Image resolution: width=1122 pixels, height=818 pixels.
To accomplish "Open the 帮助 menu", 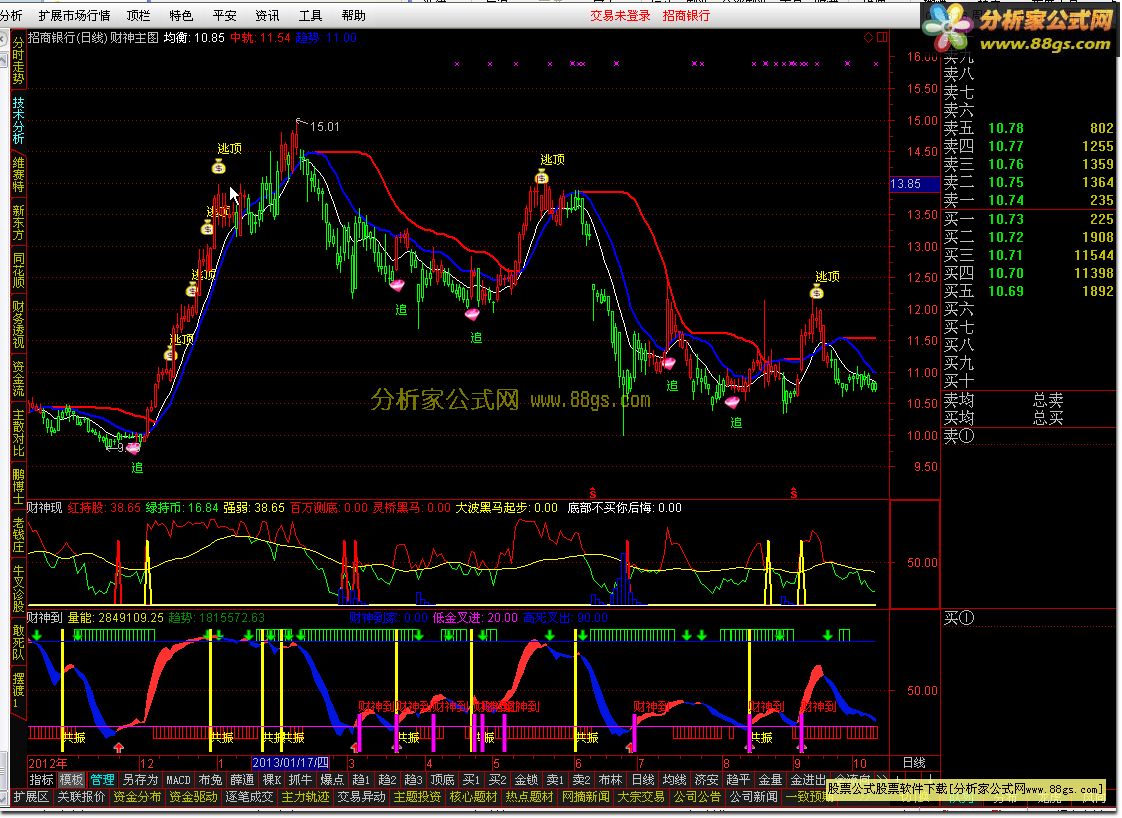I will [x=353, y=15].
